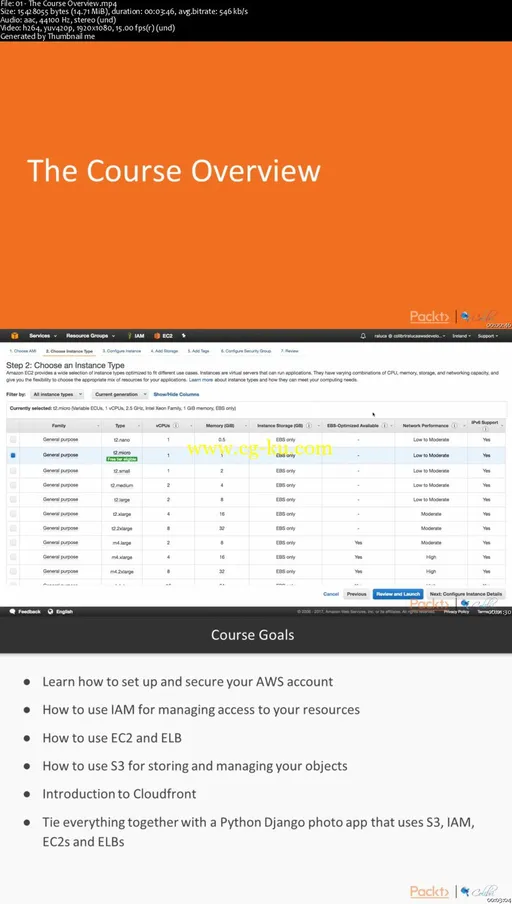Tick the t2.xlarge instance checkbox
Viewport: 512px width, 904px height.
coord(13,514)
